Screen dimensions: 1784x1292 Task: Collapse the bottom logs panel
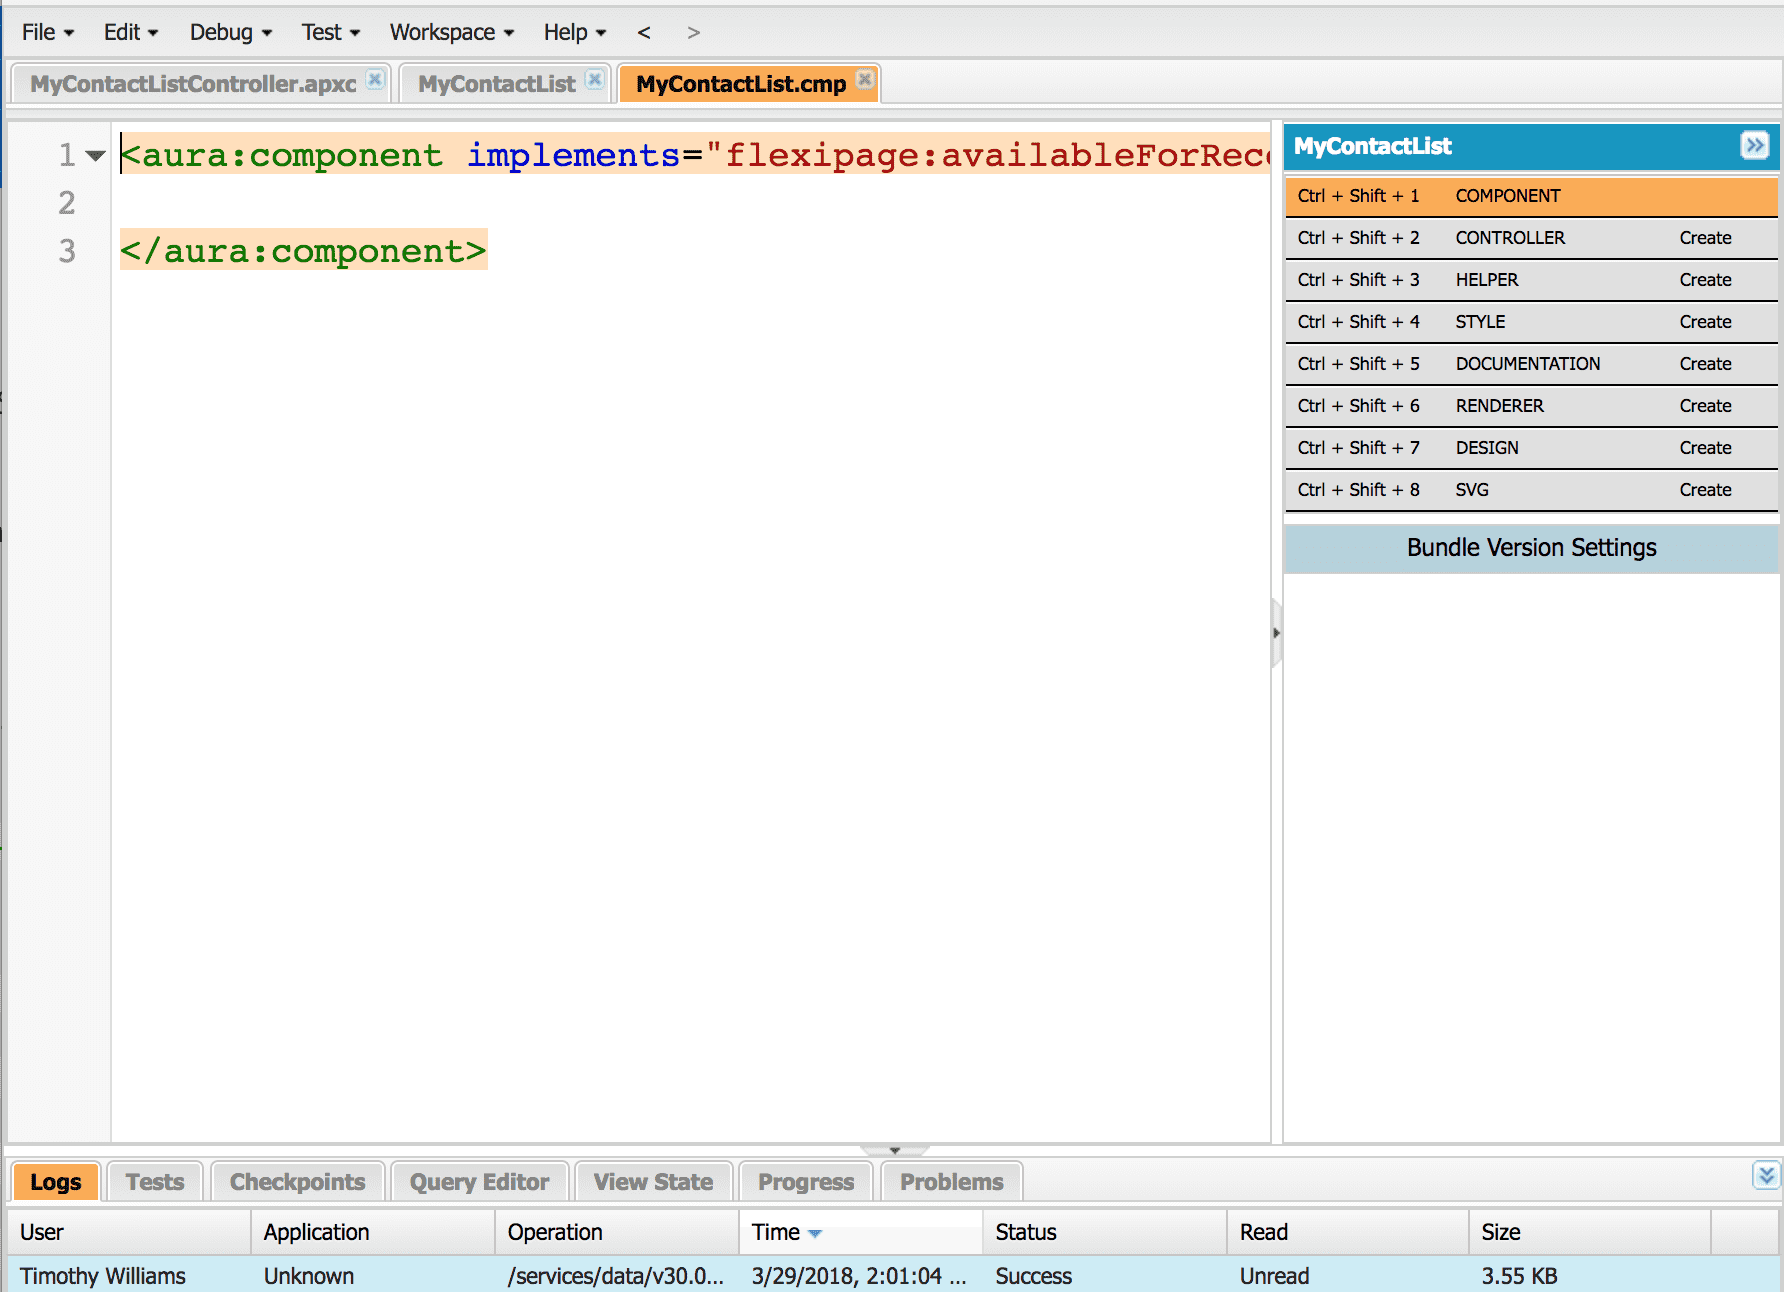1766,1175
